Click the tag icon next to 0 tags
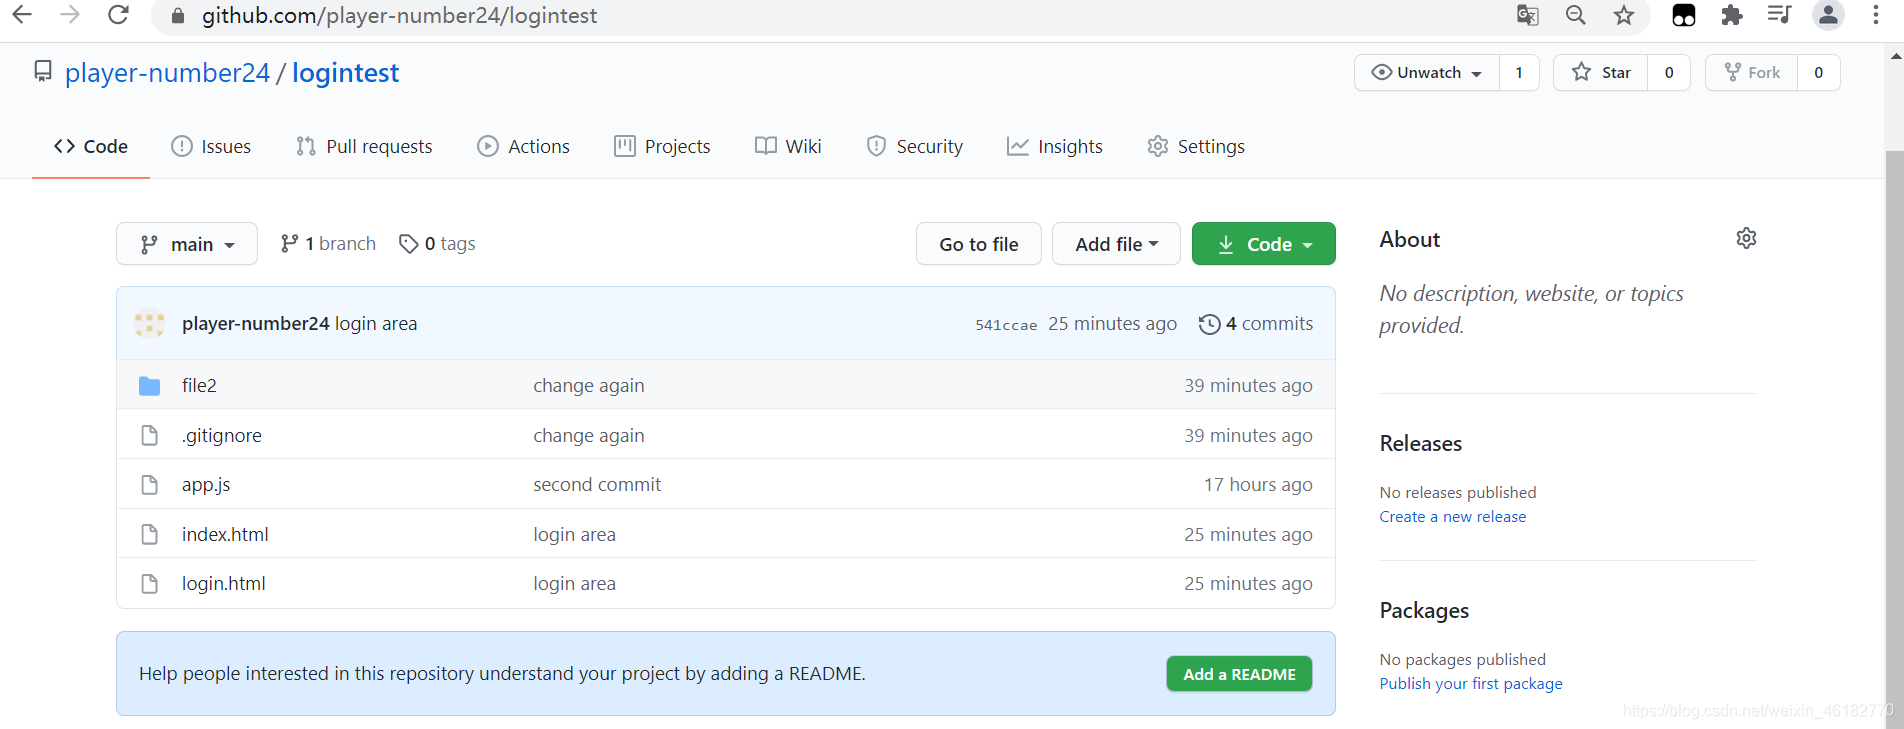Screen dimensions: 1904x729 (x=408, y=244)
